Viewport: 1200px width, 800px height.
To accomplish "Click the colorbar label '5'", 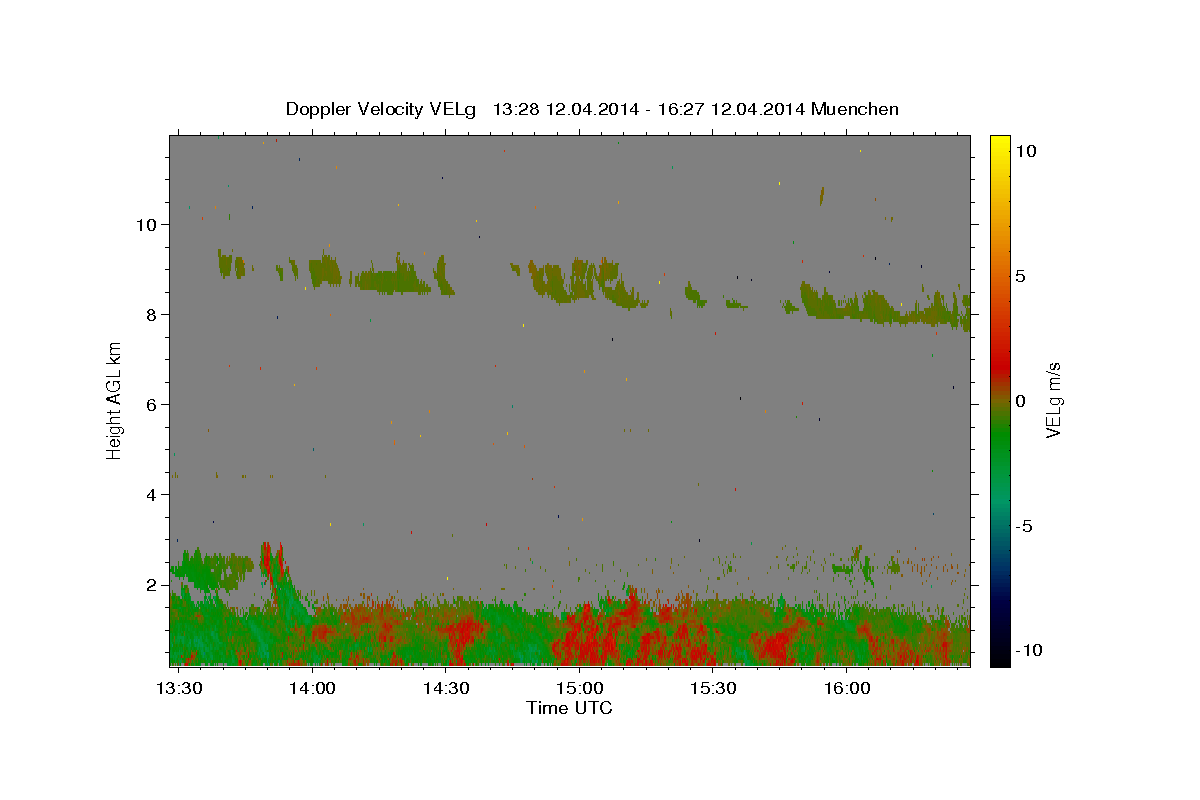I will [x=1020, y=276].
